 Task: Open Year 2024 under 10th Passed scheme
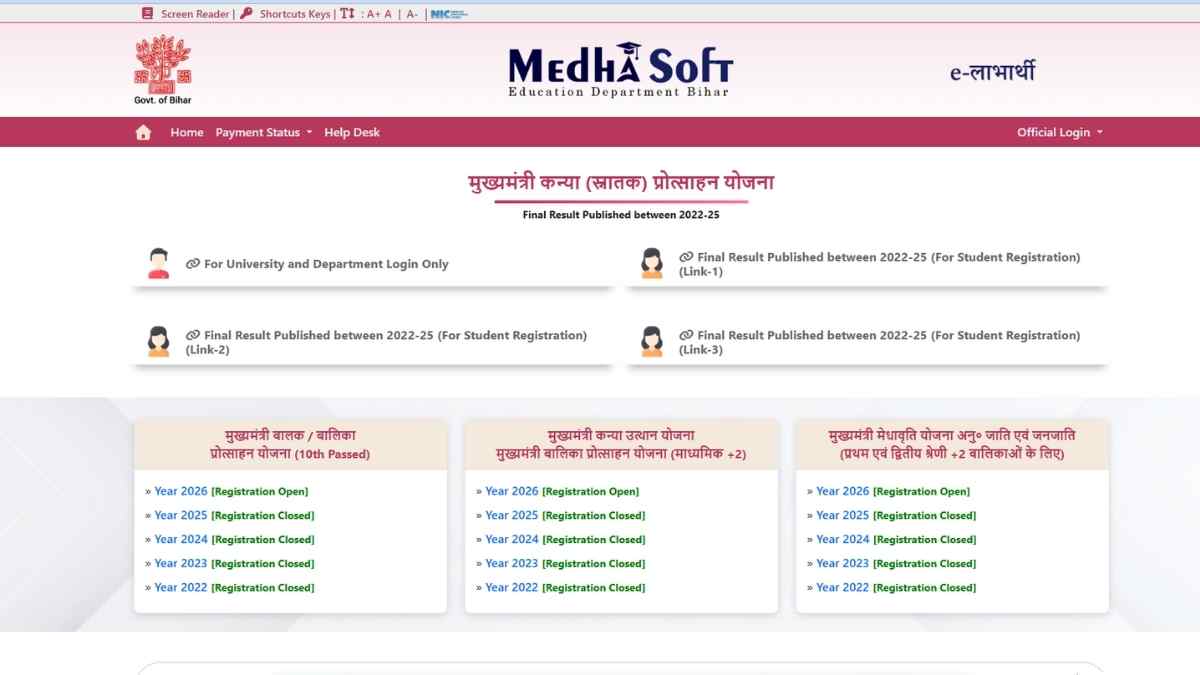181,539
